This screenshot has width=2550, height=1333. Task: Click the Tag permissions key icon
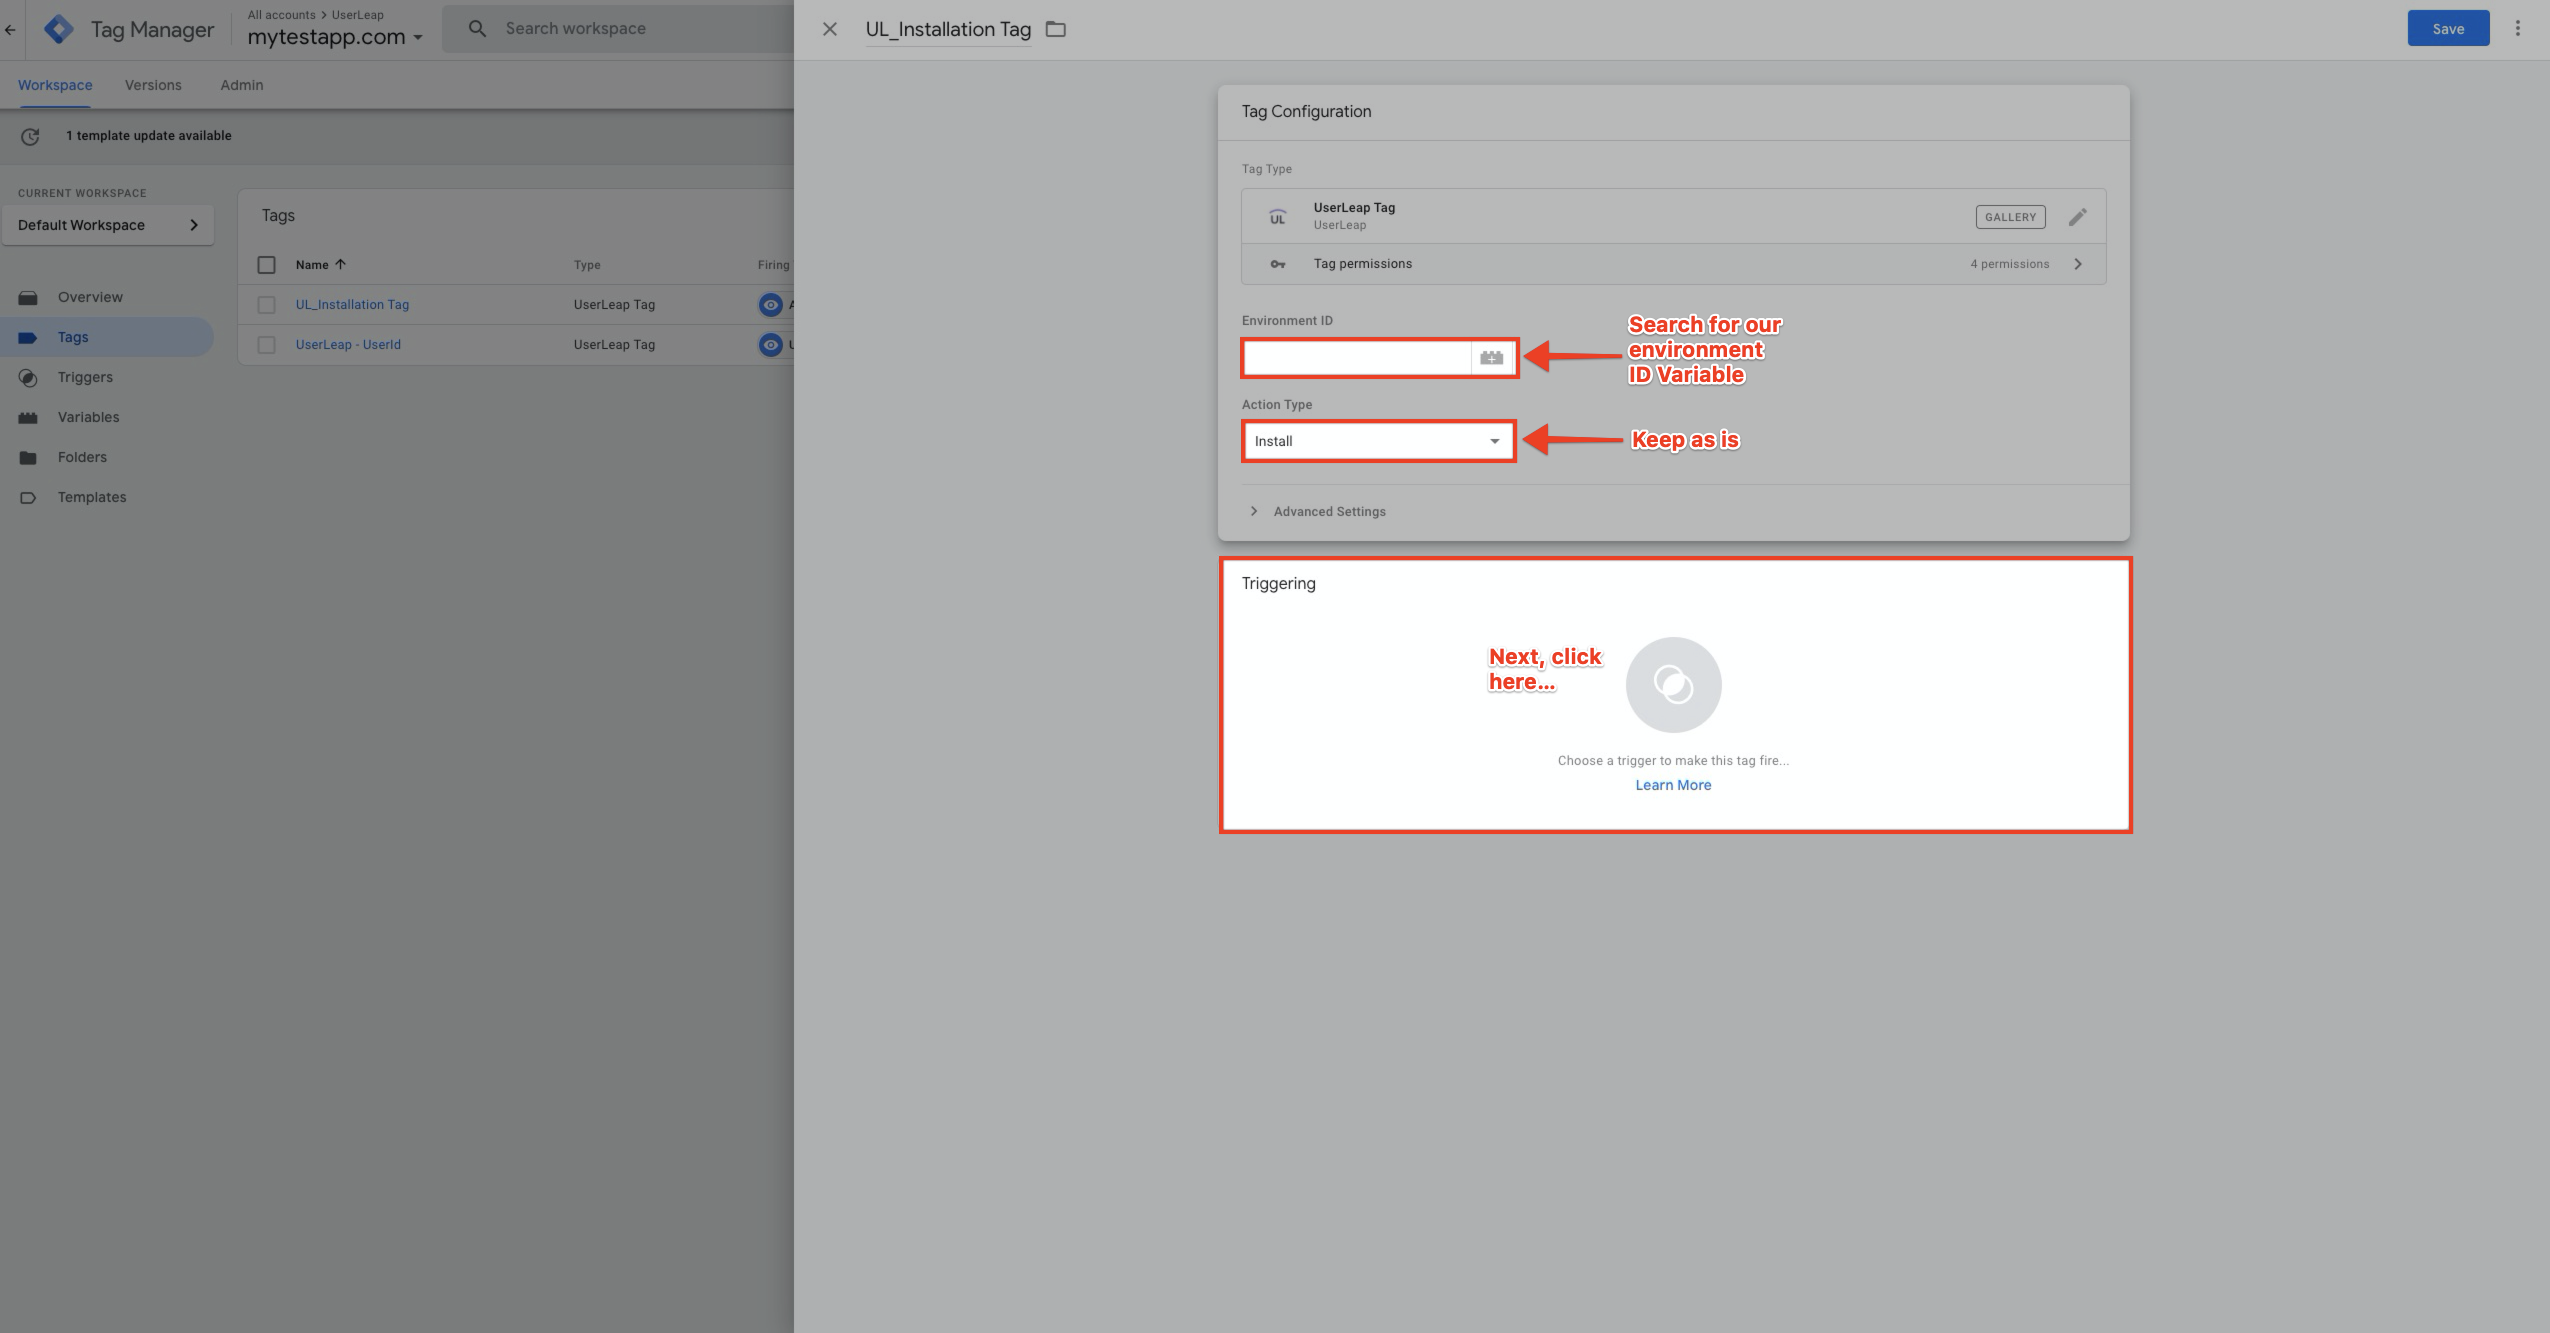click(x=1277, y=264)
